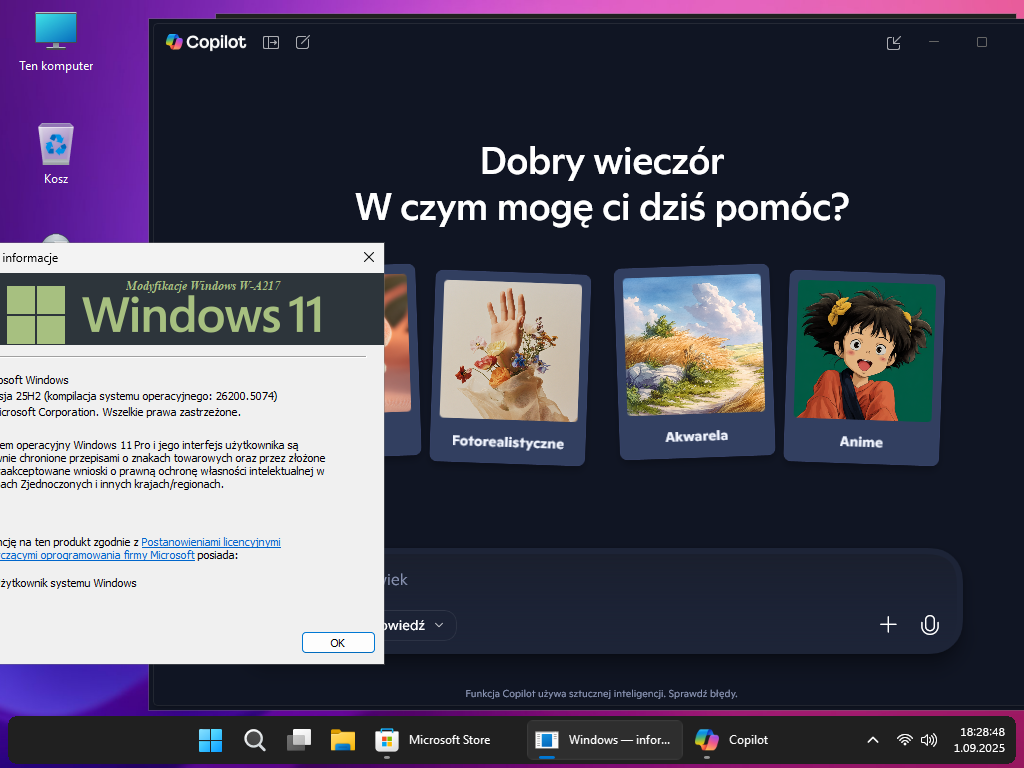The height and width of the screenshot is (768, 1024).
Task: Launch File Explorer from taskbar
Action: point(343,740)
